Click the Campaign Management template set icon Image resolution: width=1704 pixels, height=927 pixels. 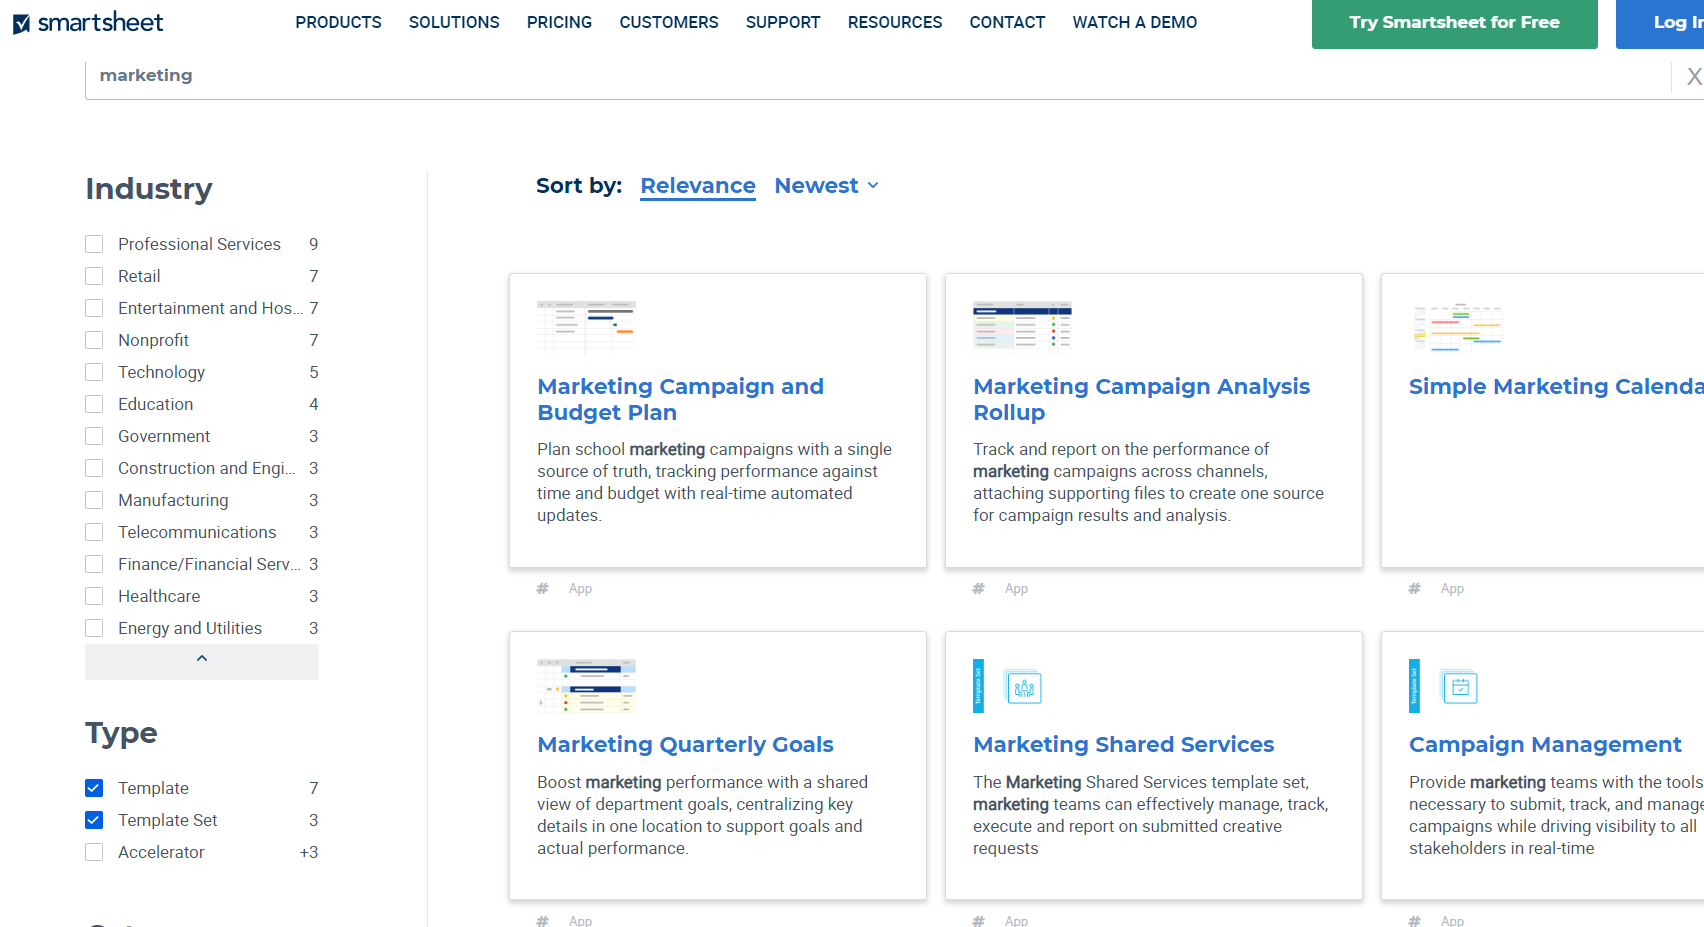click(1460, 687)
